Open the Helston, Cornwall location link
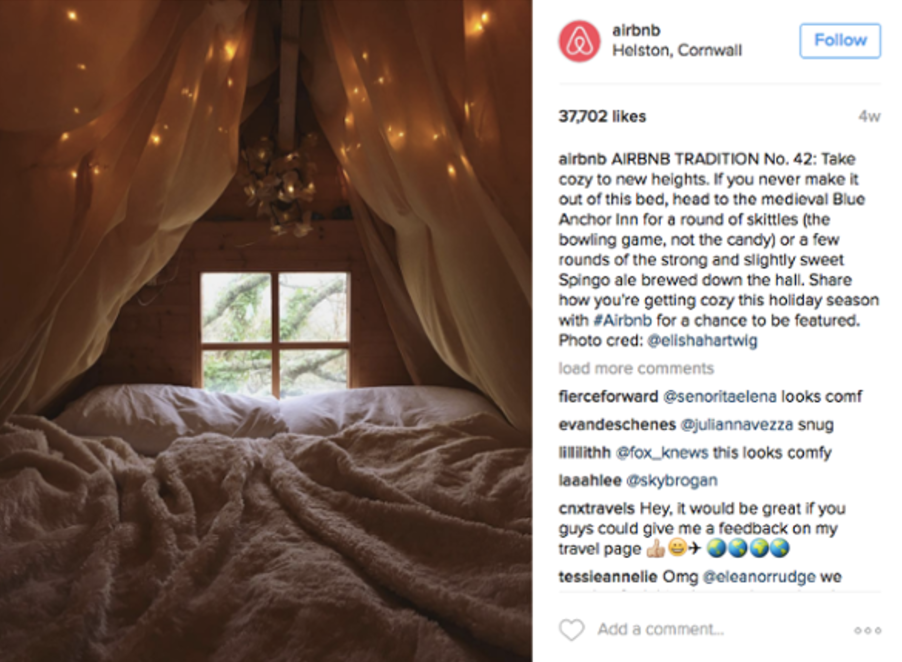This screenshot has width=902, height=662. coord(677,51)
